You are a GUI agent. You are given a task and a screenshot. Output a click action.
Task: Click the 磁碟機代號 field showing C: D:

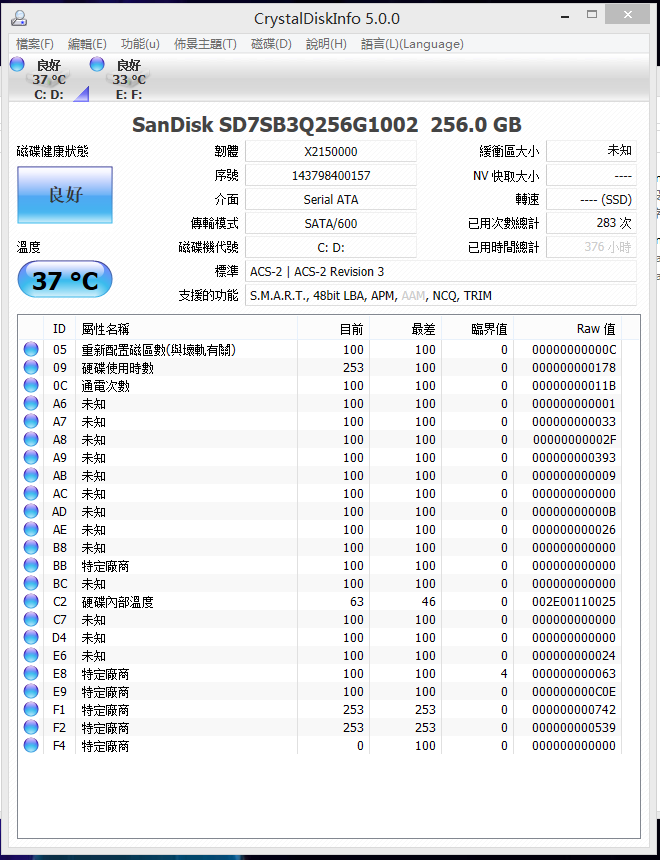(331, 247)
